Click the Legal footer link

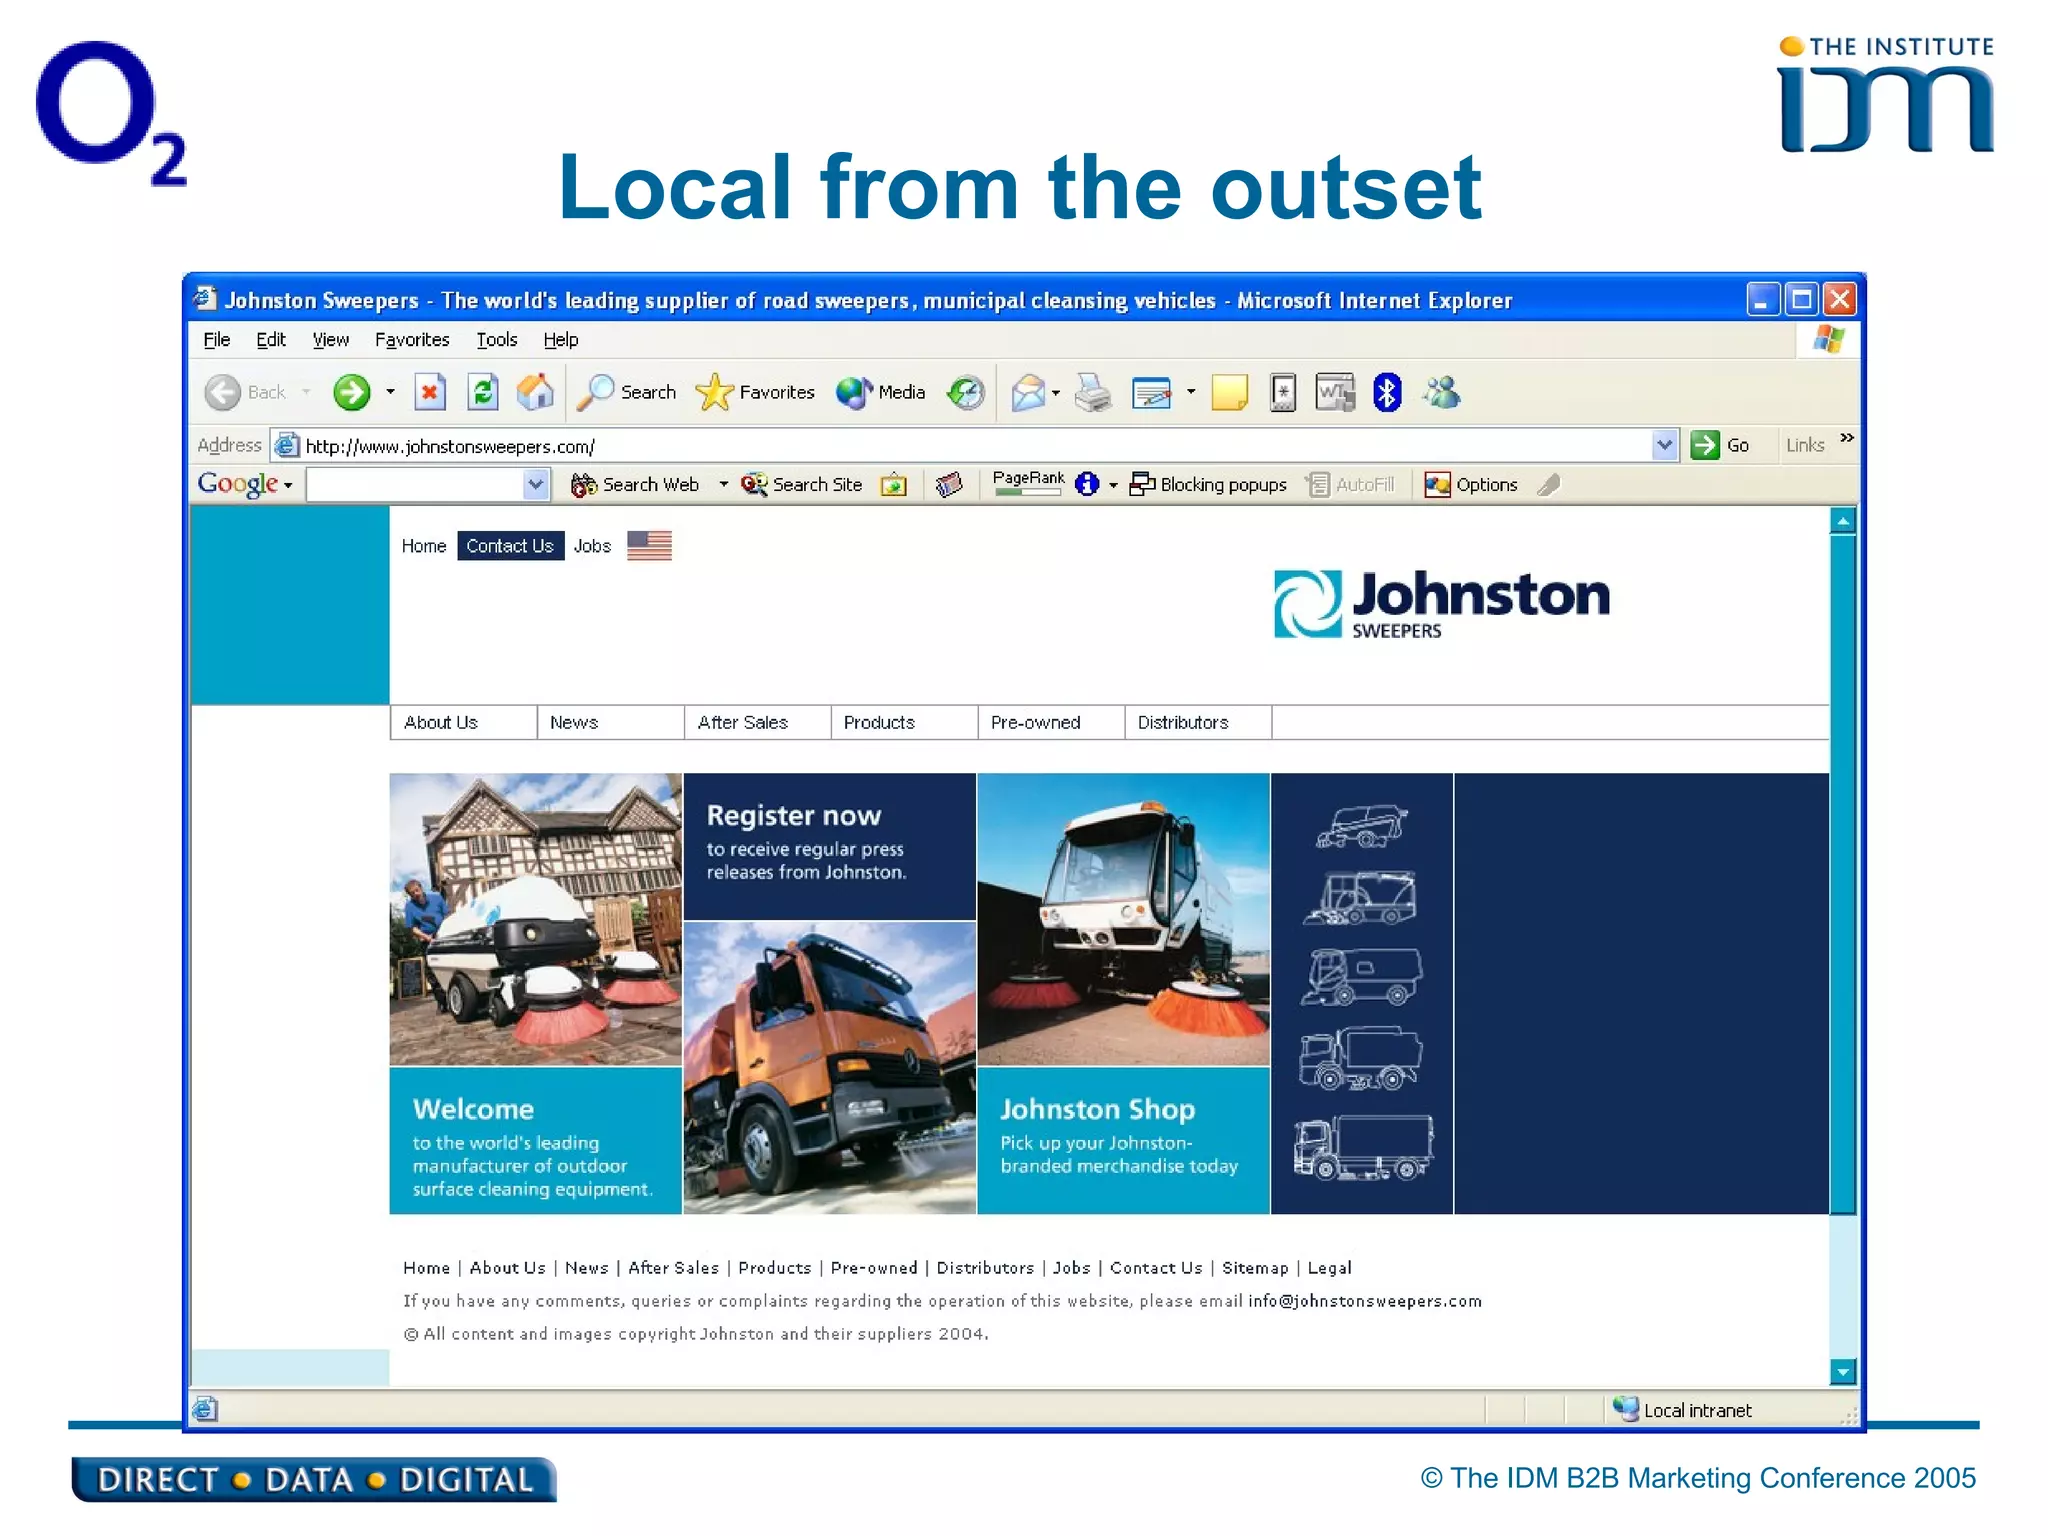tap(1329, 1268)
